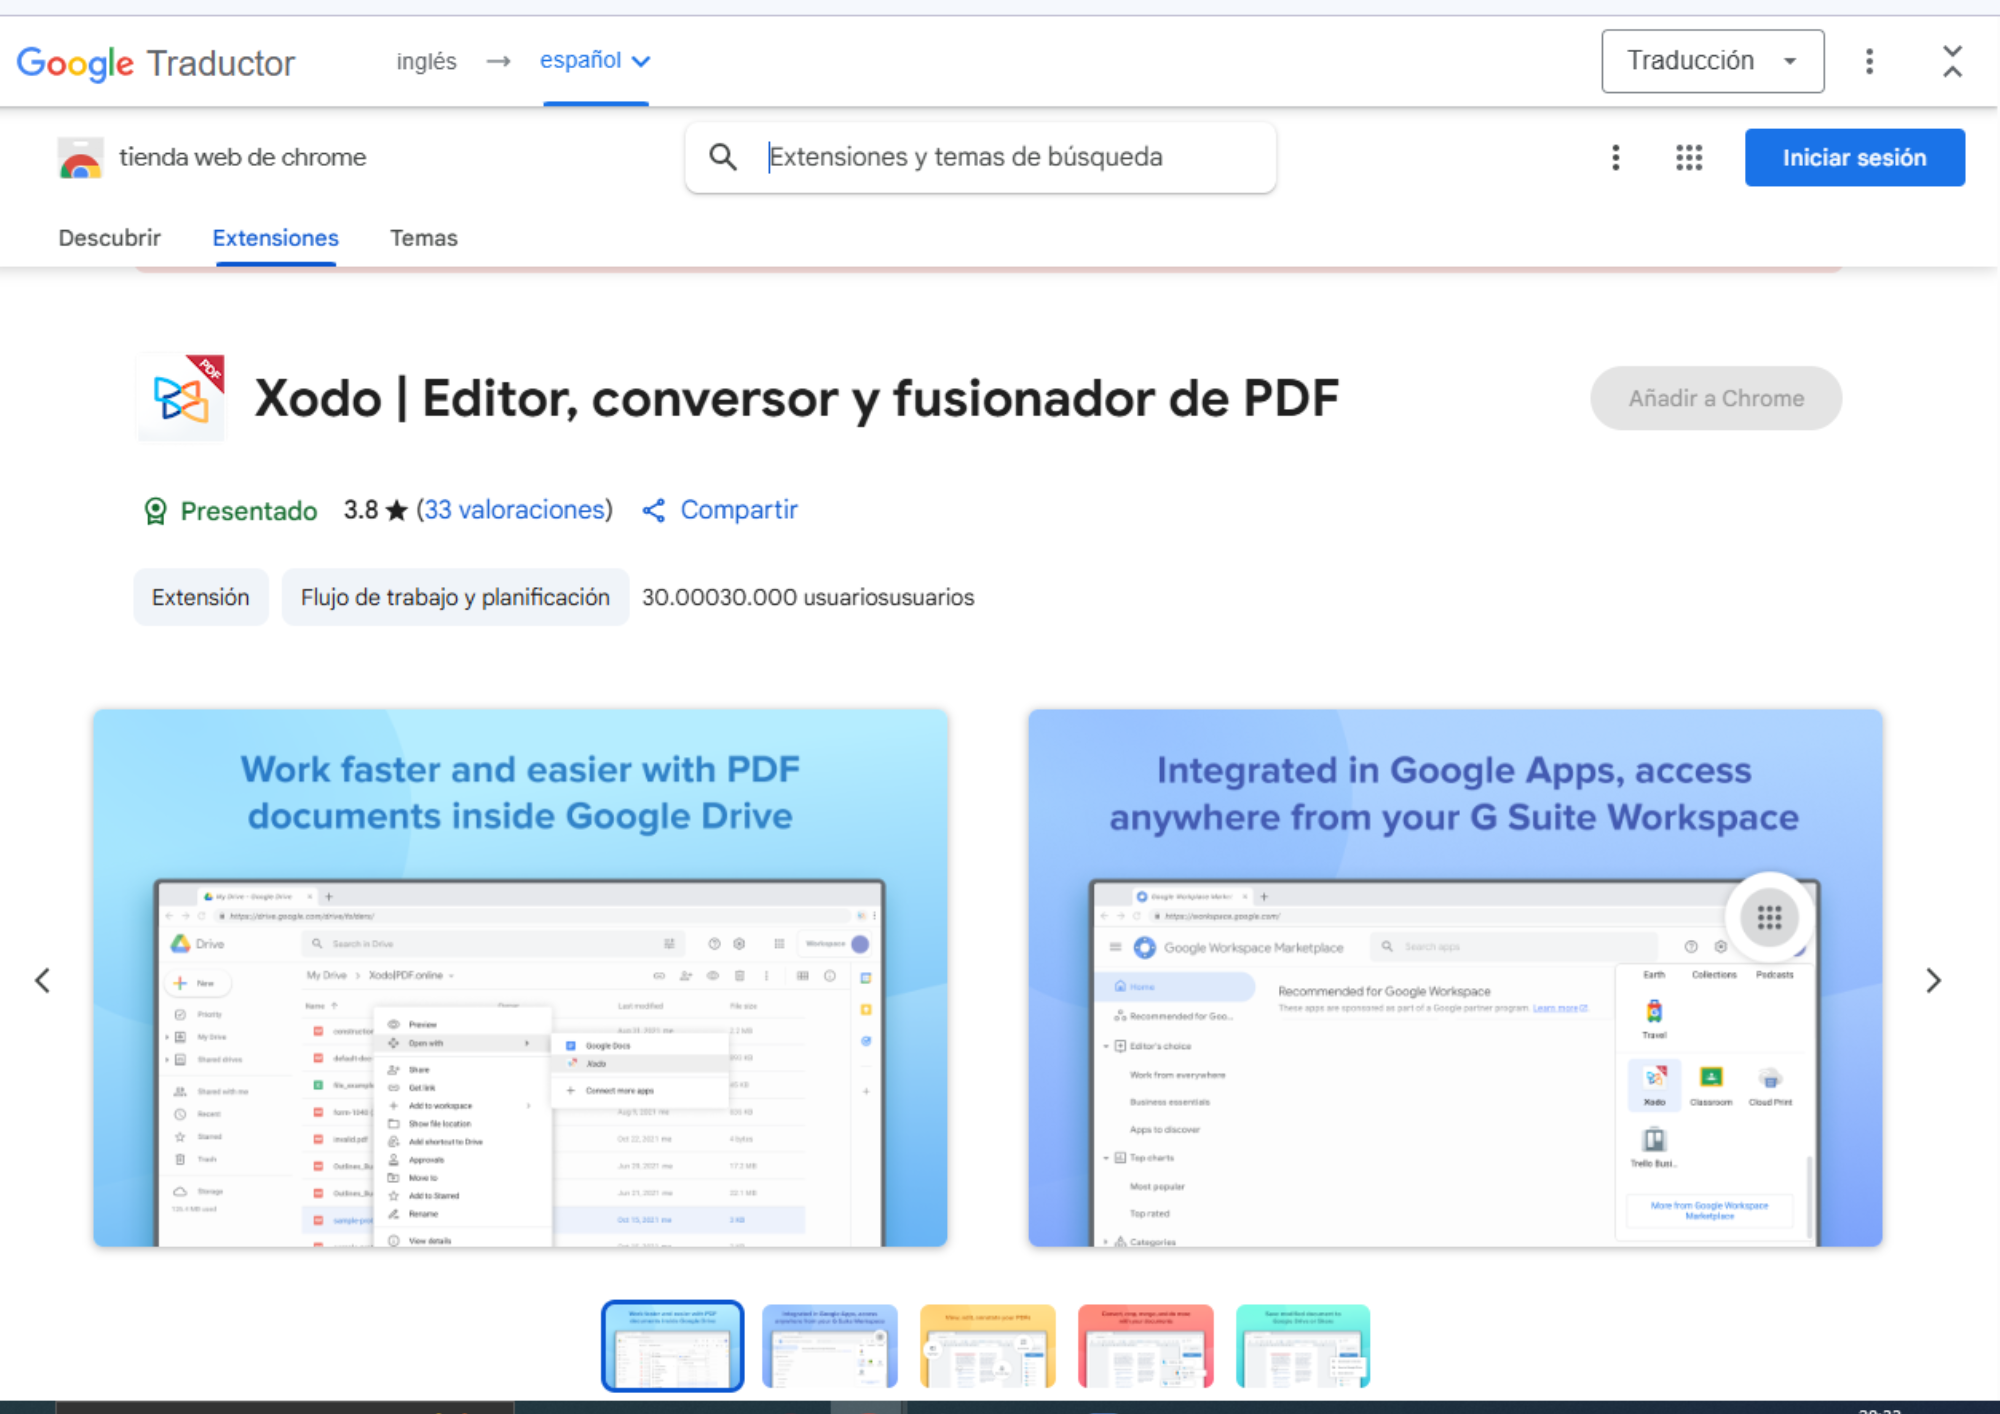Click Iniciar sesión button

click(x=1854, y=157)
